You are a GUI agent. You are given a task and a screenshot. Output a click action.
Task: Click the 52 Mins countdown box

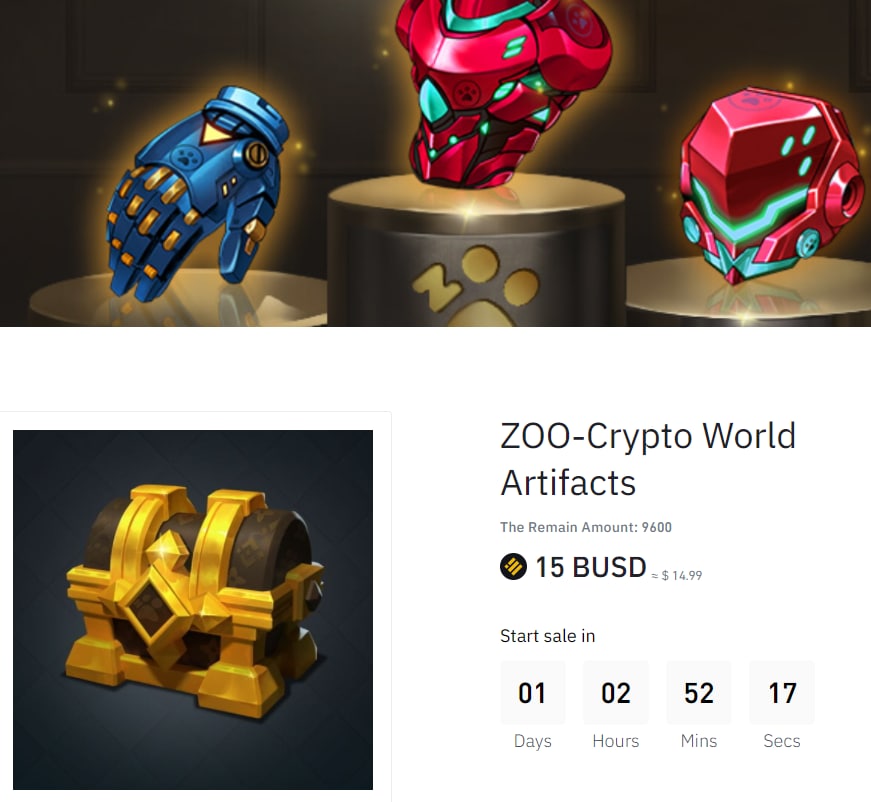(x=699, y=693)
